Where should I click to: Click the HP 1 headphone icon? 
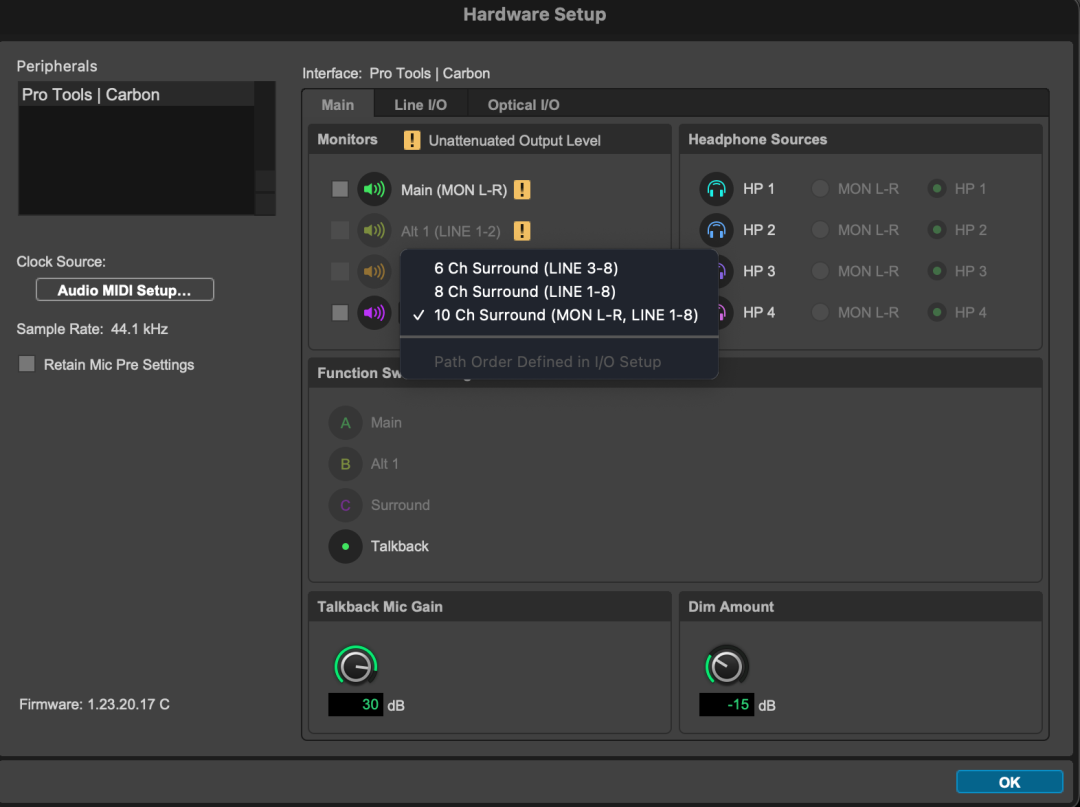pyautogui.click(x=716, y=189)
